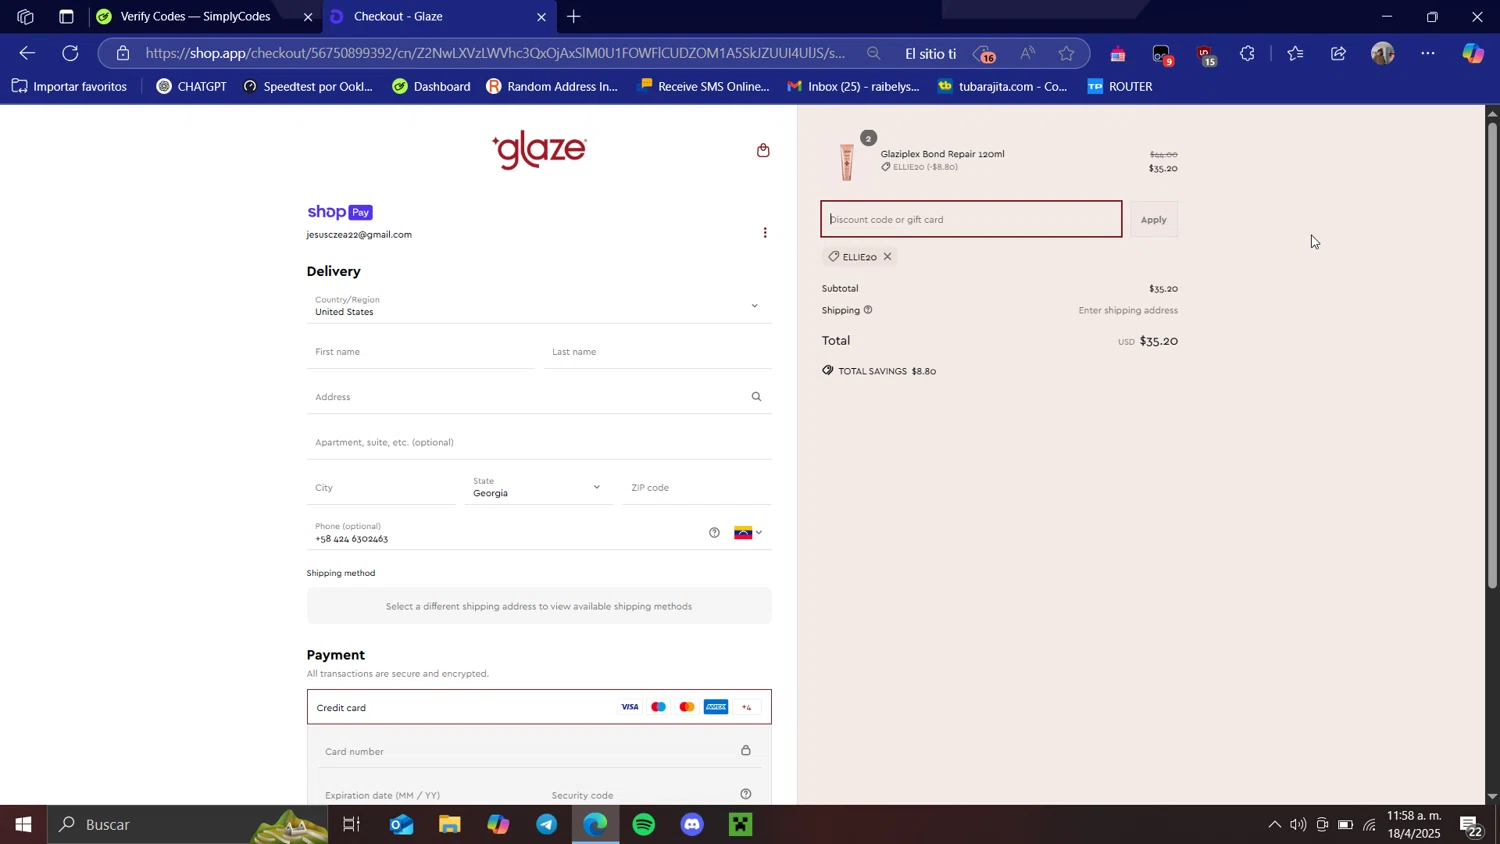Click the address search magnifier icon
The width and height of the screenshot is (1500, 844).
tap(756, 397)
